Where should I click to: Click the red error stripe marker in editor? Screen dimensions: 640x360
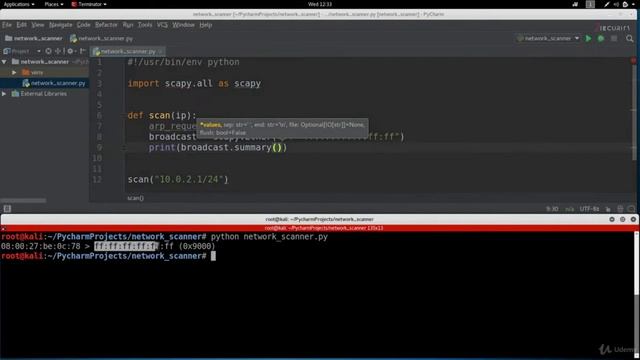click(x=633, y=60)
